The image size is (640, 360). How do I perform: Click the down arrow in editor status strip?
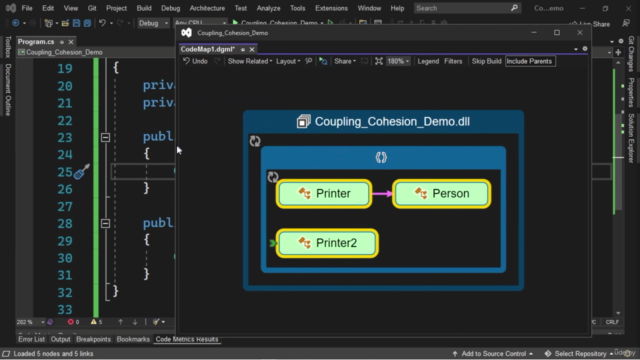pyautogui.click(x=135, y=322)
